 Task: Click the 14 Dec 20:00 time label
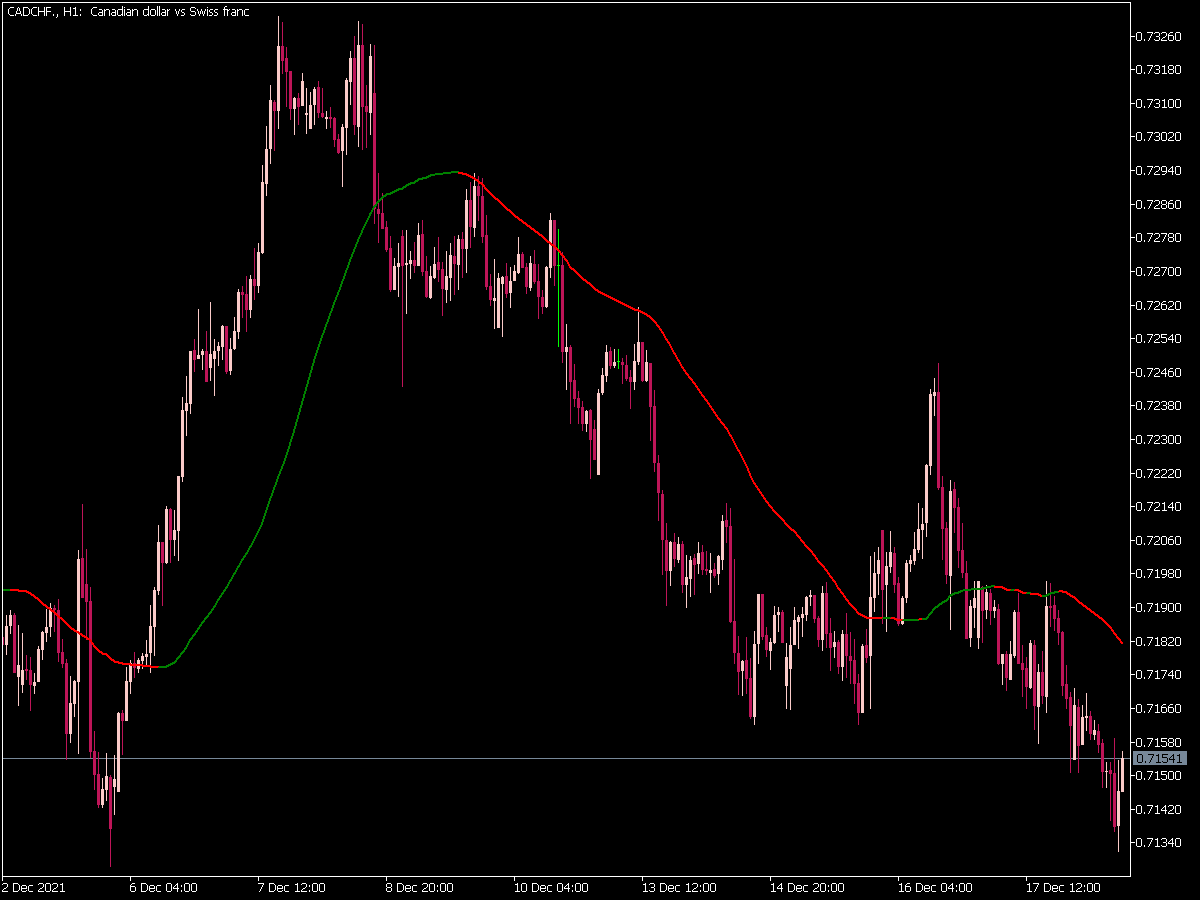[x=807, y=887]
